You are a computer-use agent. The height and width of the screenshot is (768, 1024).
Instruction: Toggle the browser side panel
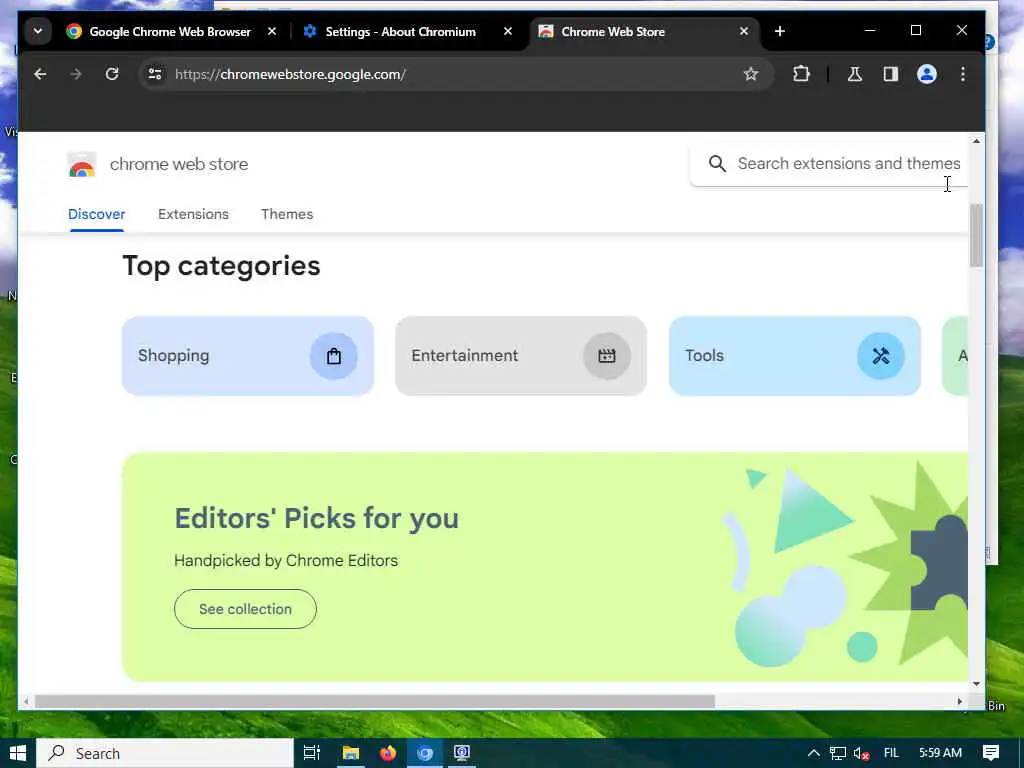click(891, 74)
